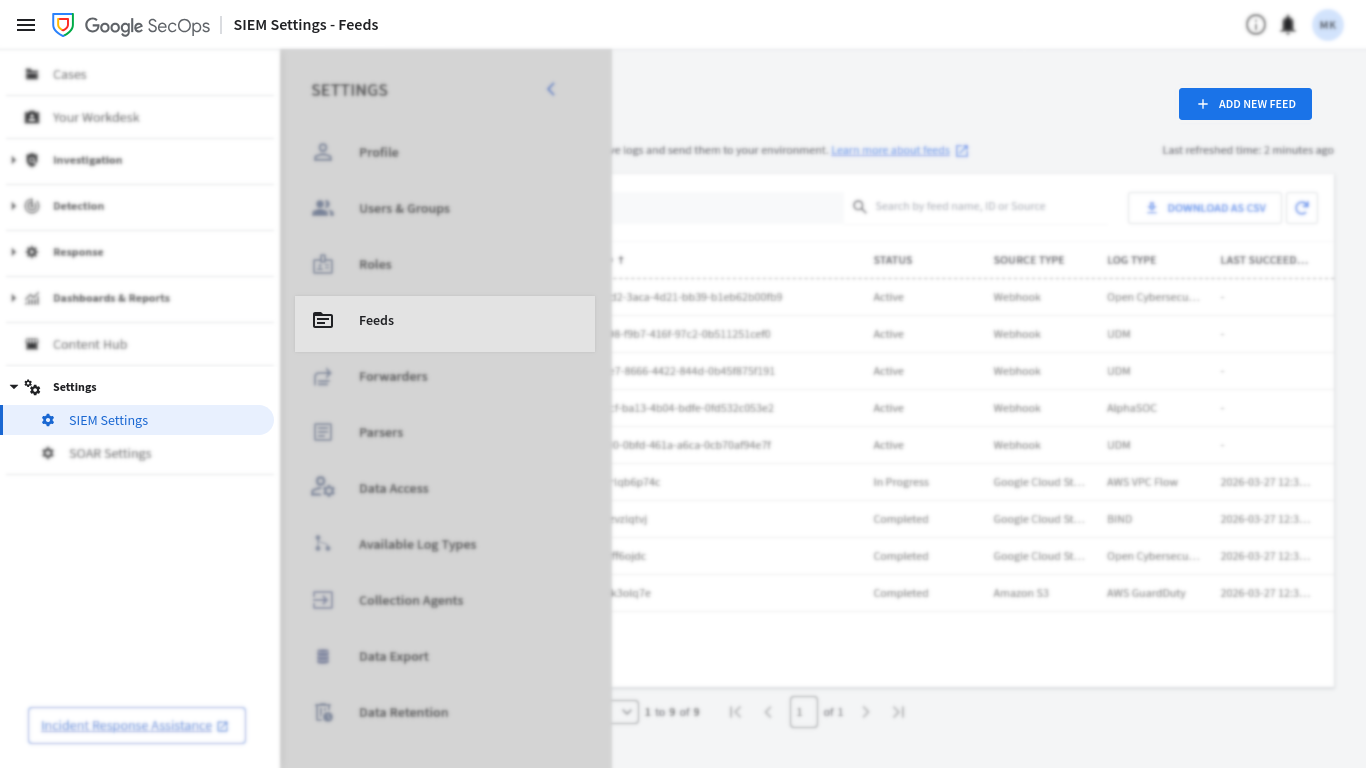Expand the Detection sidebar section
The height and width of the screenshot is (768, 1366).
point(12,206)
